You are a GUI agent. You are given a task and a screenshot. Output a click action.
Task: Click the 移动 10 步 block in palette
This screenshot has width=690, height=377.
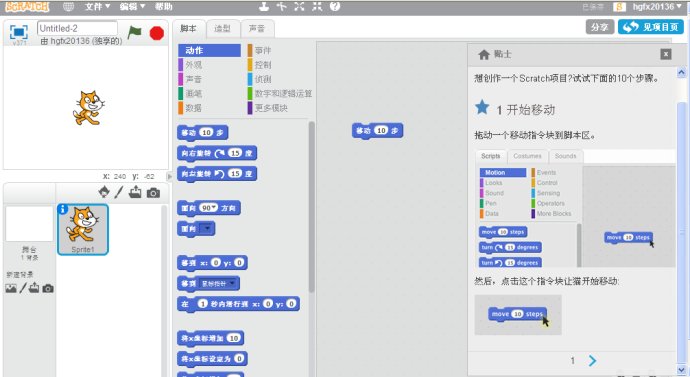coord(202,132)
